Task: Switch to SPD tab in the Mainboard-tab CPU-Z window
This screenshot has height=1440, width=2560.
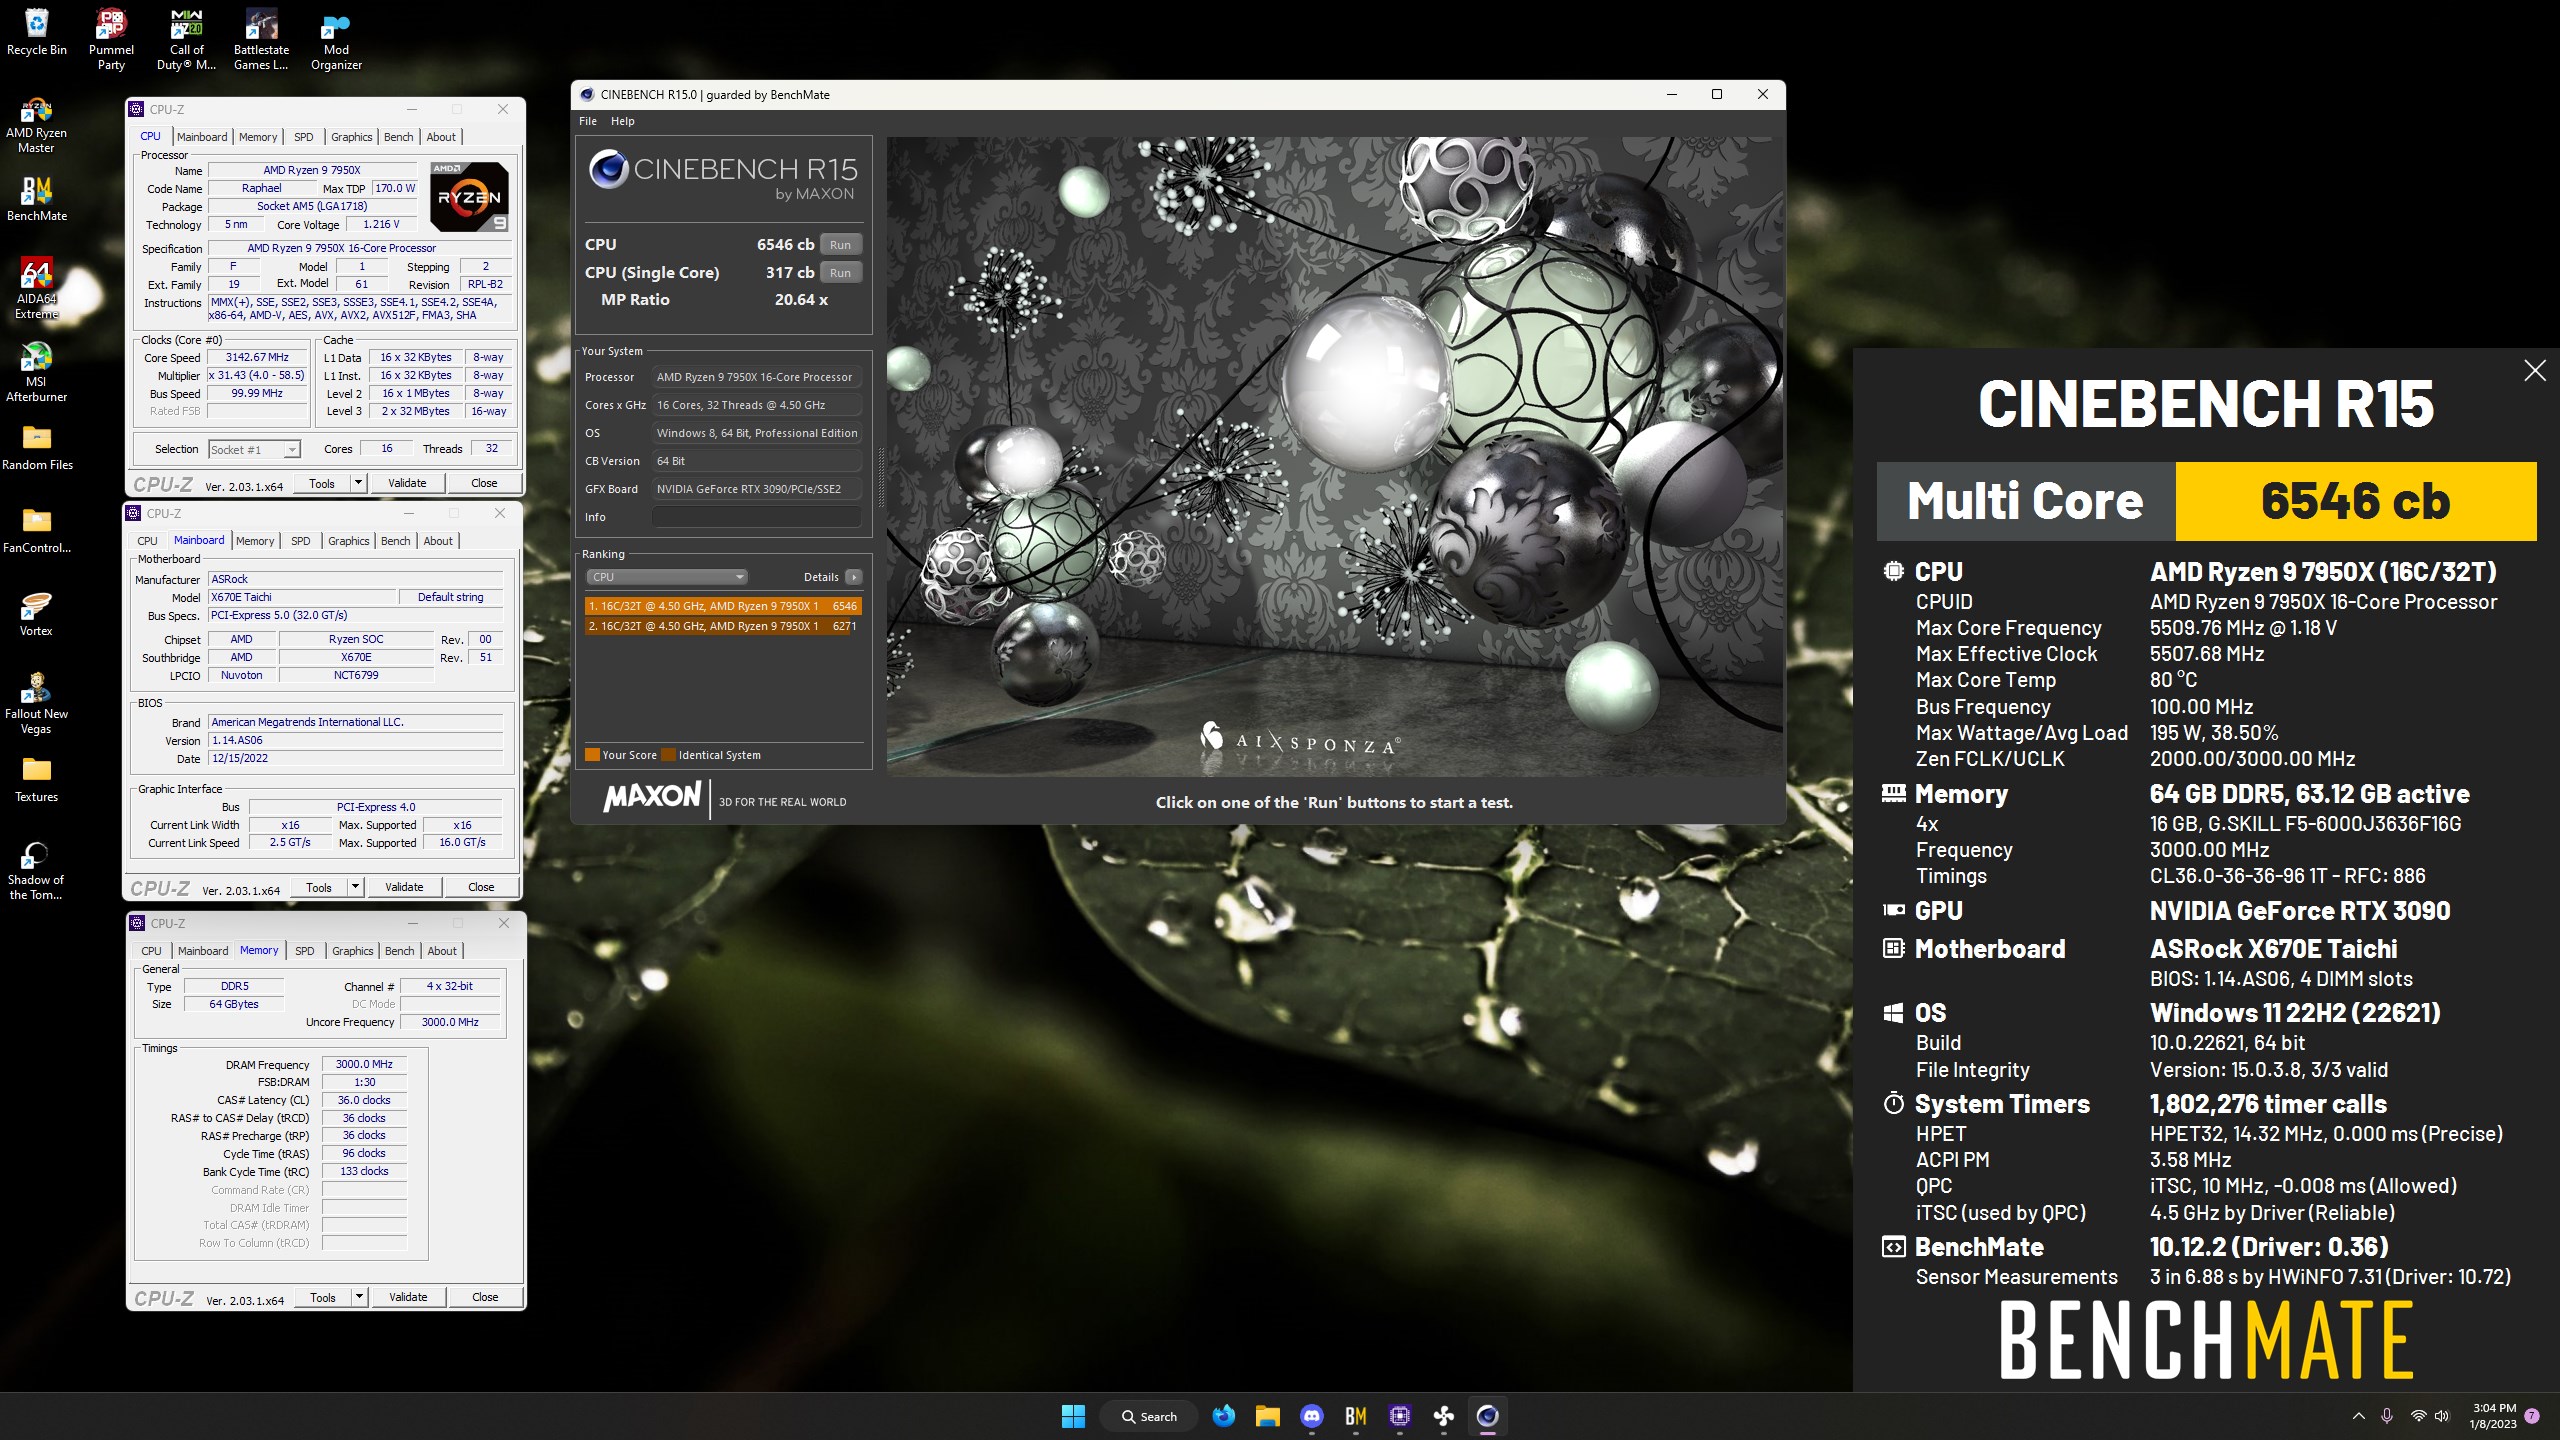Action: point(301,541)
